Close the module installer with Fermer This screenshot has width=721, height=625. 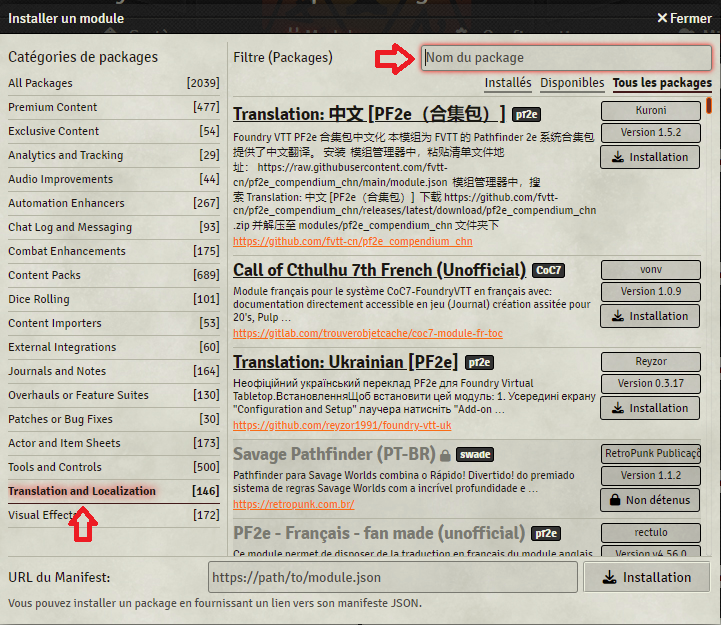[x=684, y=18]
